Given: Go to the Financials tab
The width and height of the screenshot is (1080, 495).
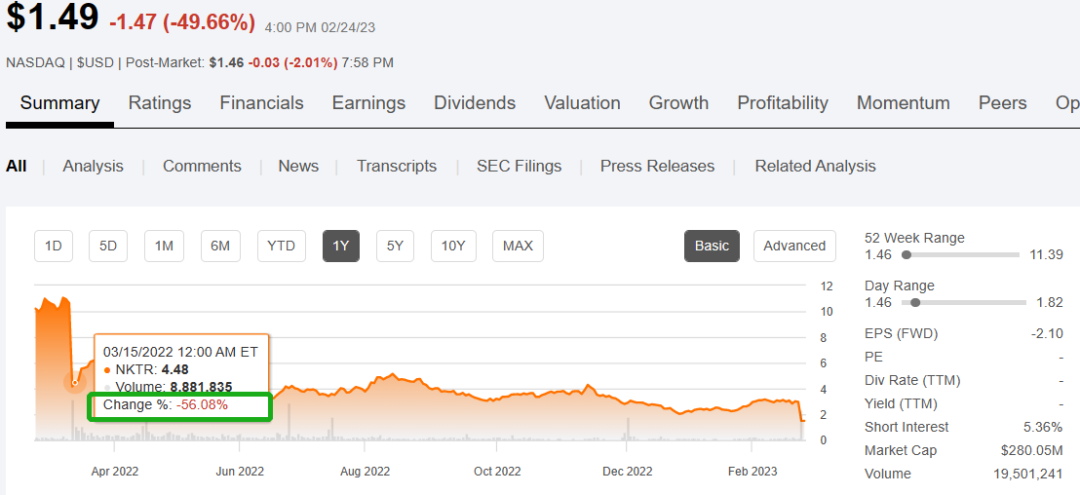Looking at the screenshot, I should (261, 103).
